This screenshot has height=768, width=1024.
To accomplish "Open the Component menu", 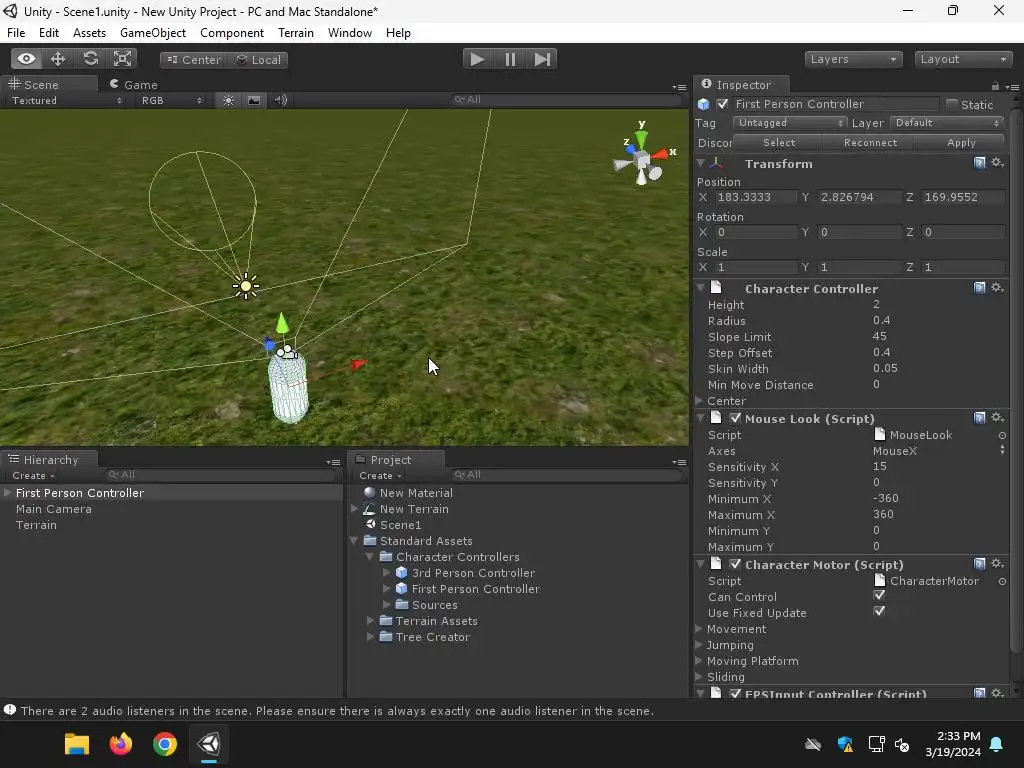I will 232,33.
